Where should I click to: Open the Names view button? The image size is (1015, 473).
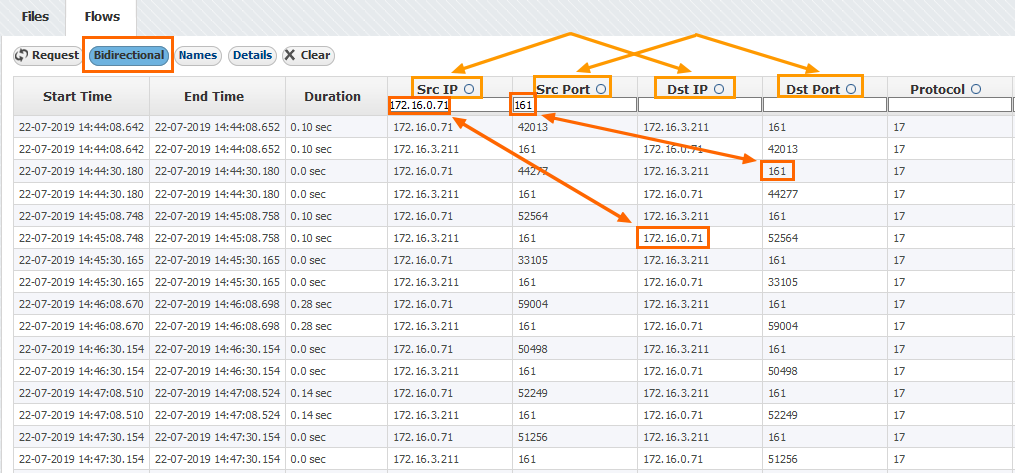pos(198,56)
